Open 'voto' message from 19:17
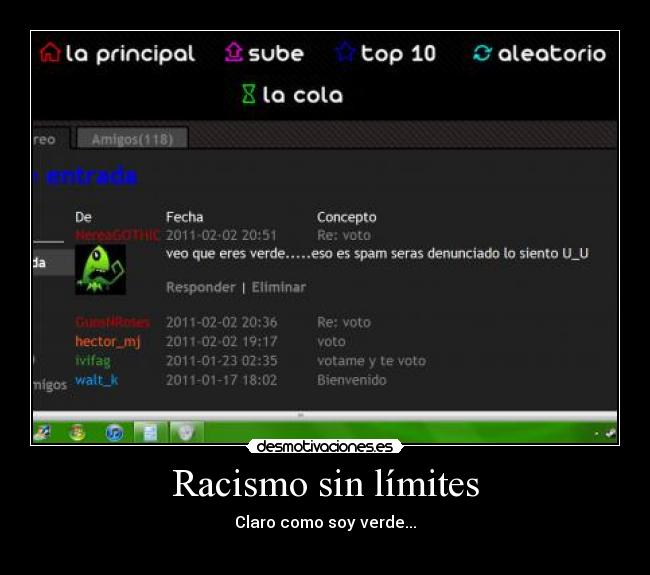The height and width of the screenshot is (575, 650). pos(331,342)
